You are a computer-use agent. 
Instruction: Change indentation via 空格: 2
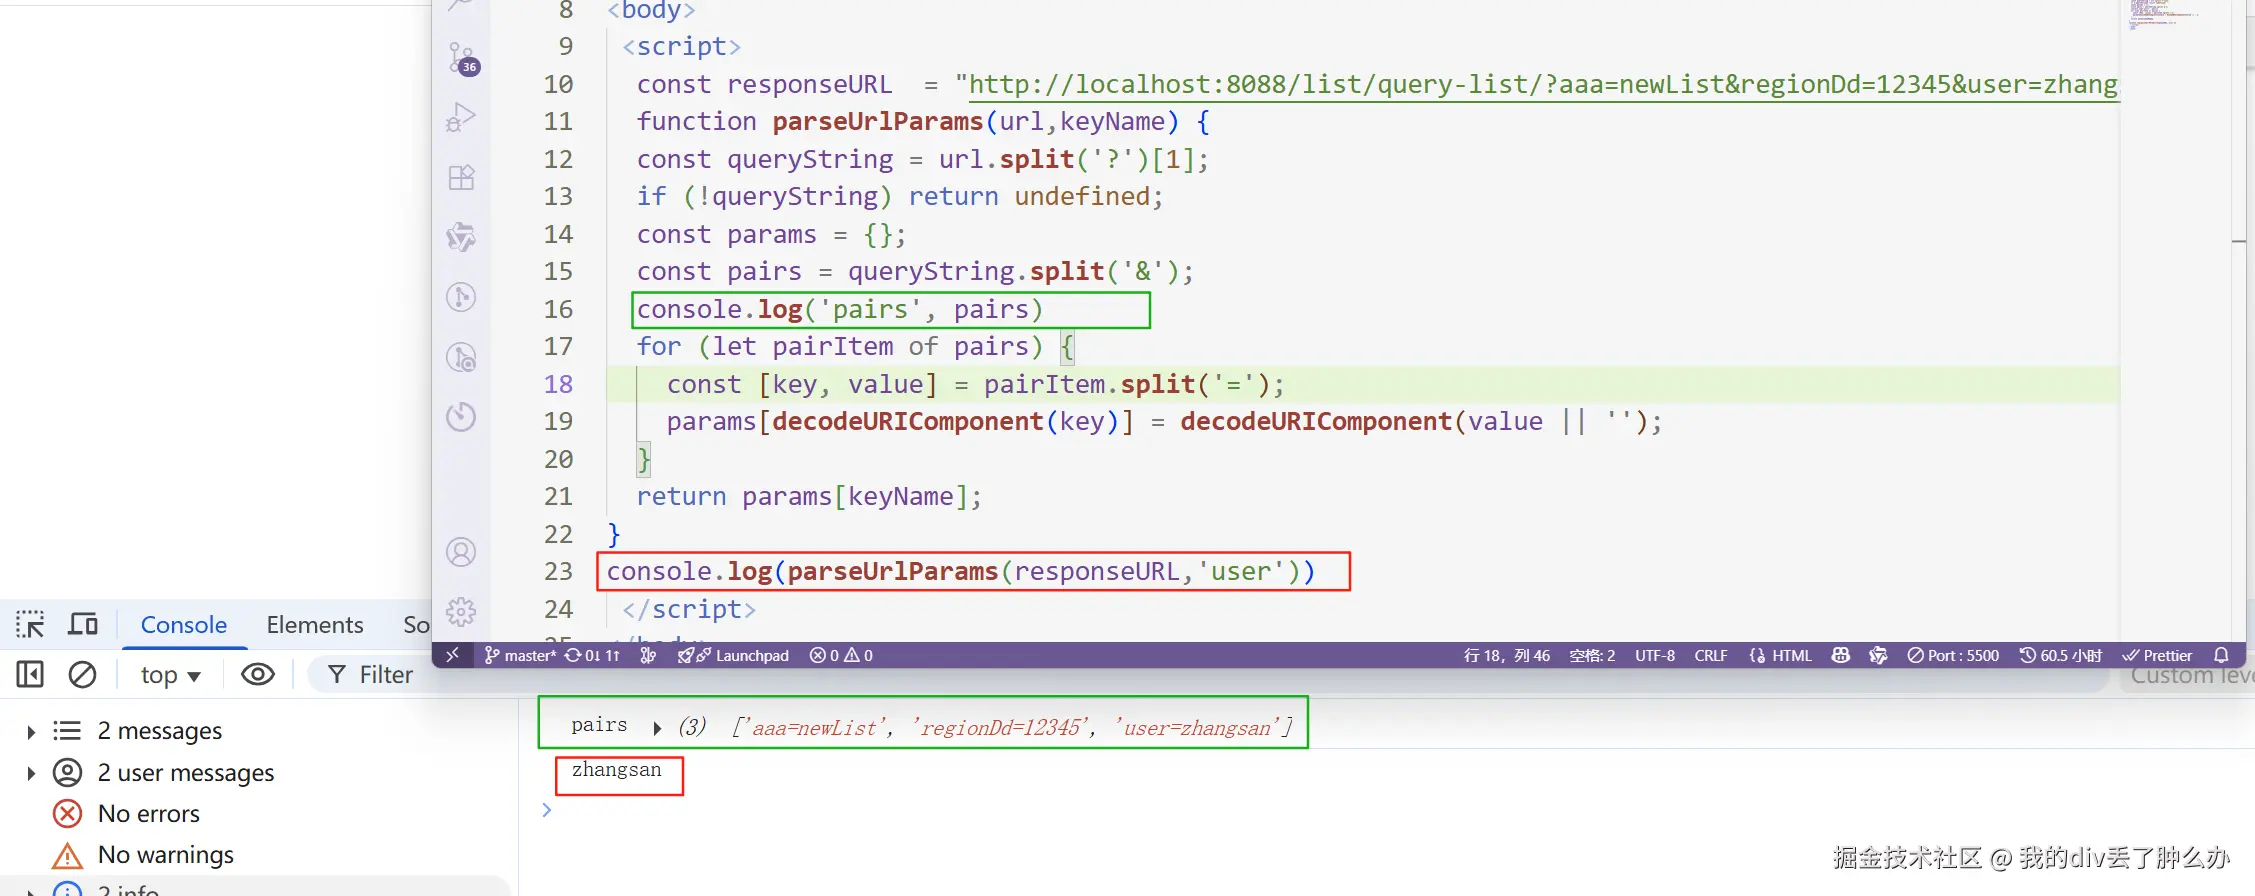[1592, 655]
